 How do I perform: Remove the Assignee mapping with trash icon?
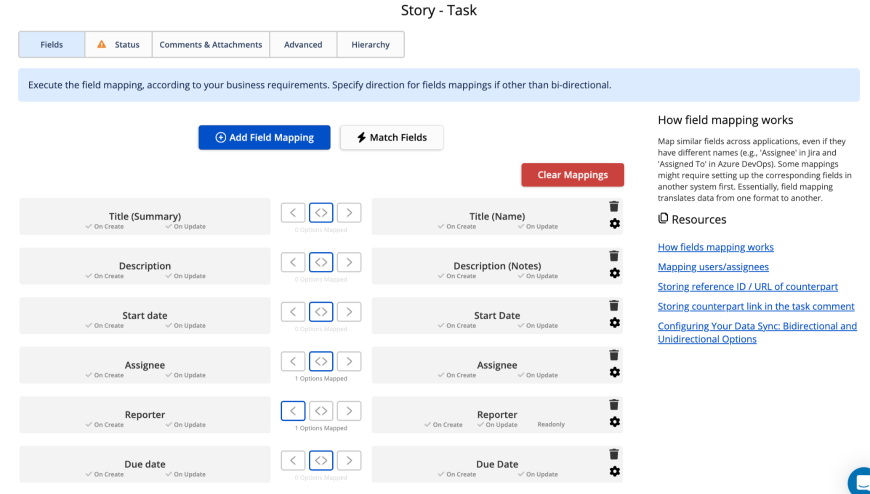(x=614, y=355)
